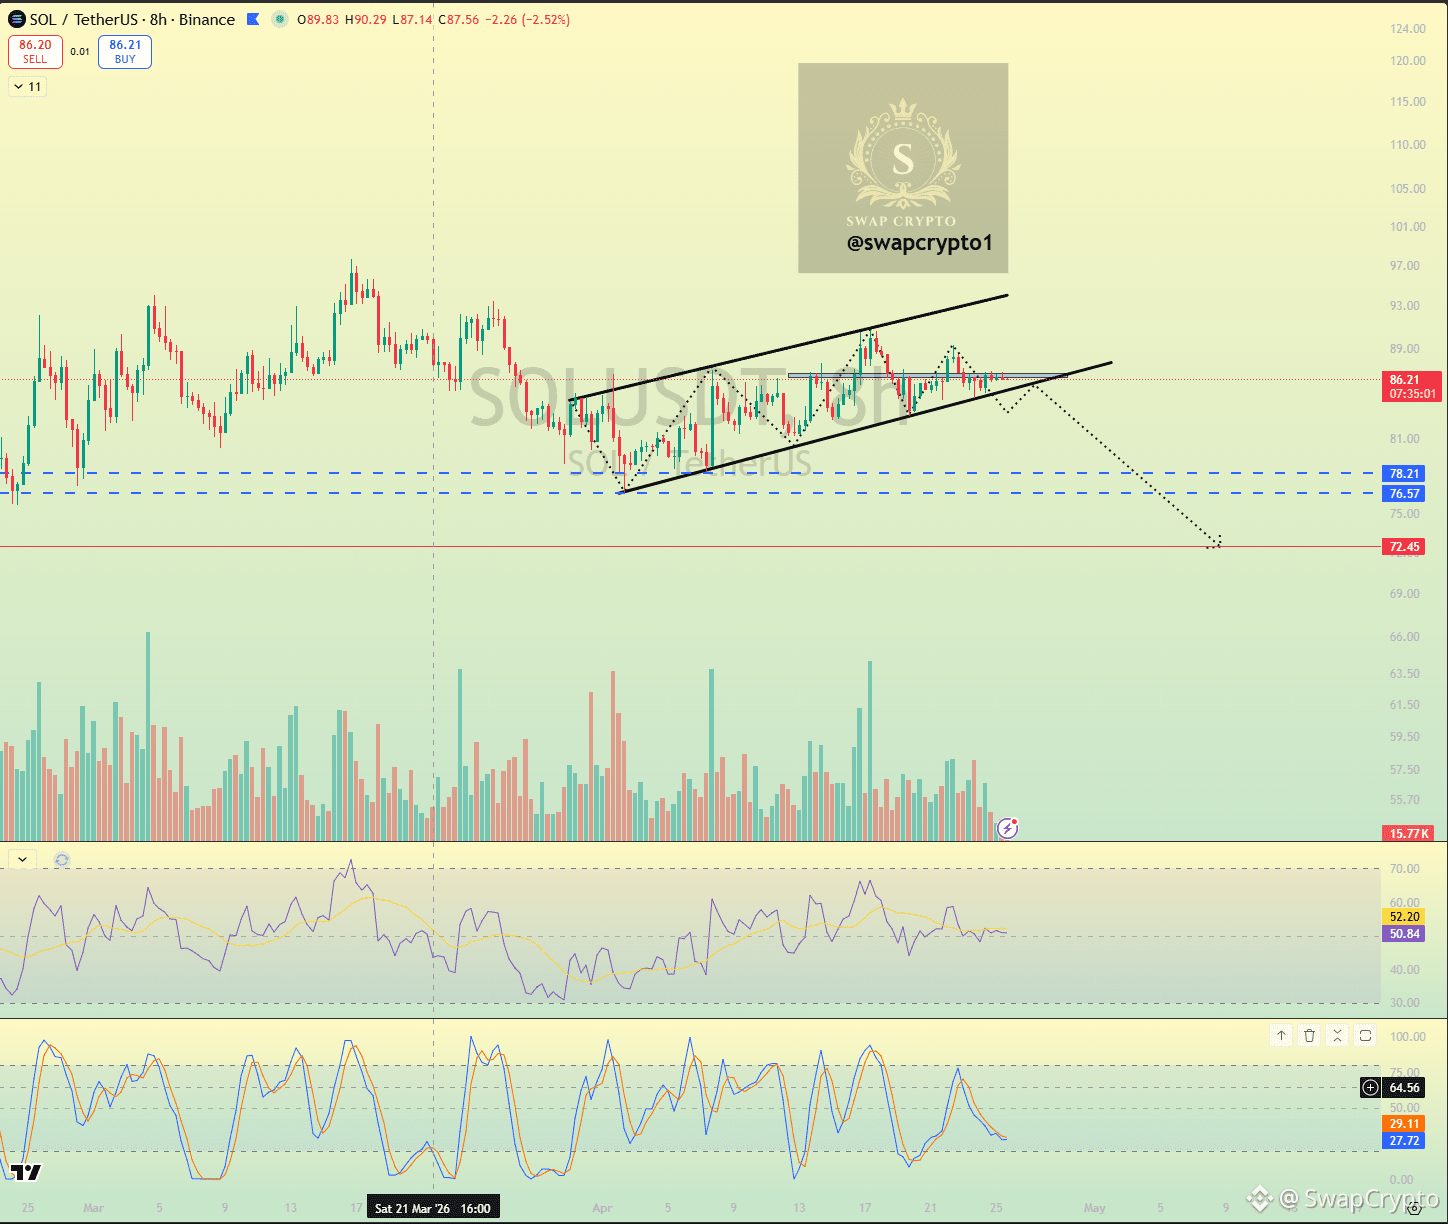Image resolution: width=1448 pixels, height=1224 pixels.
Task: Click the Mar label on the time axis
Action: (94, 1208)
